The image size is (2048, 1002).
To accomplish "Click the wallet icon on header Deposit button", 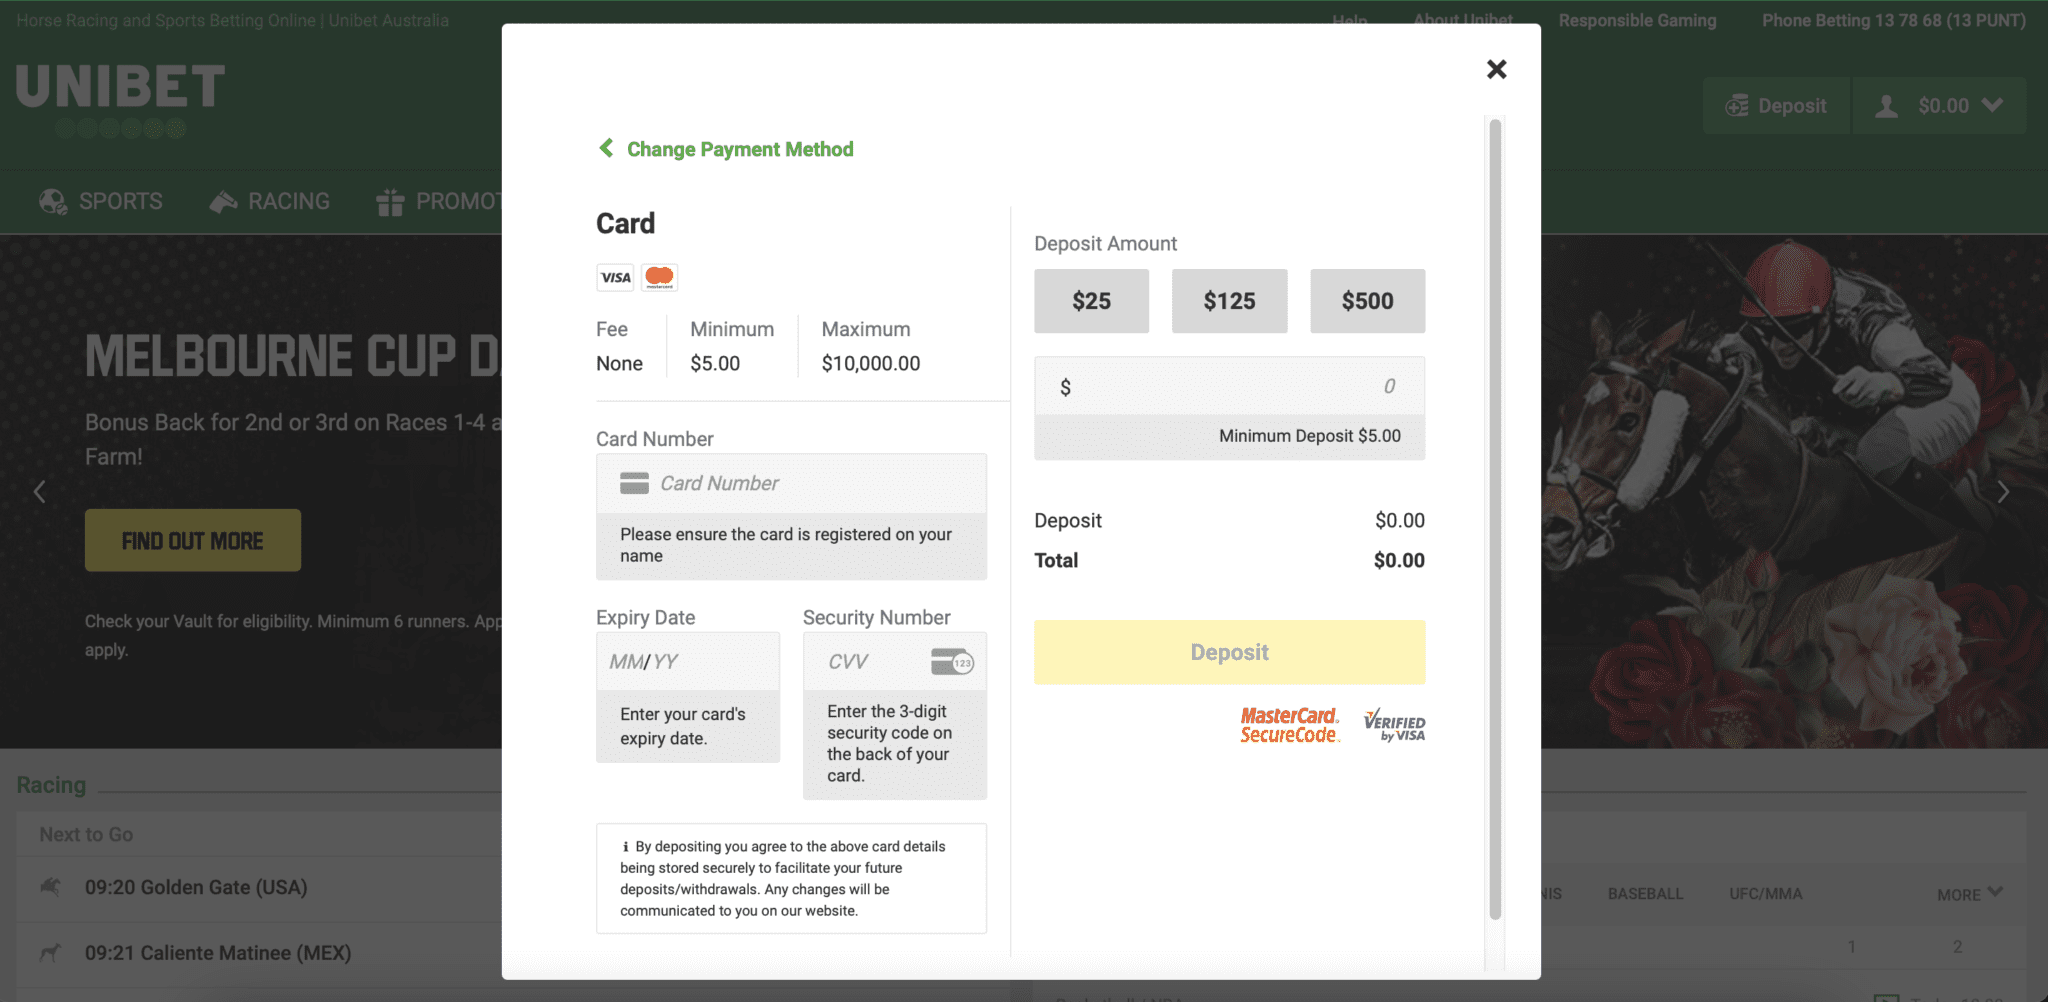I will tap(1738, 106).
